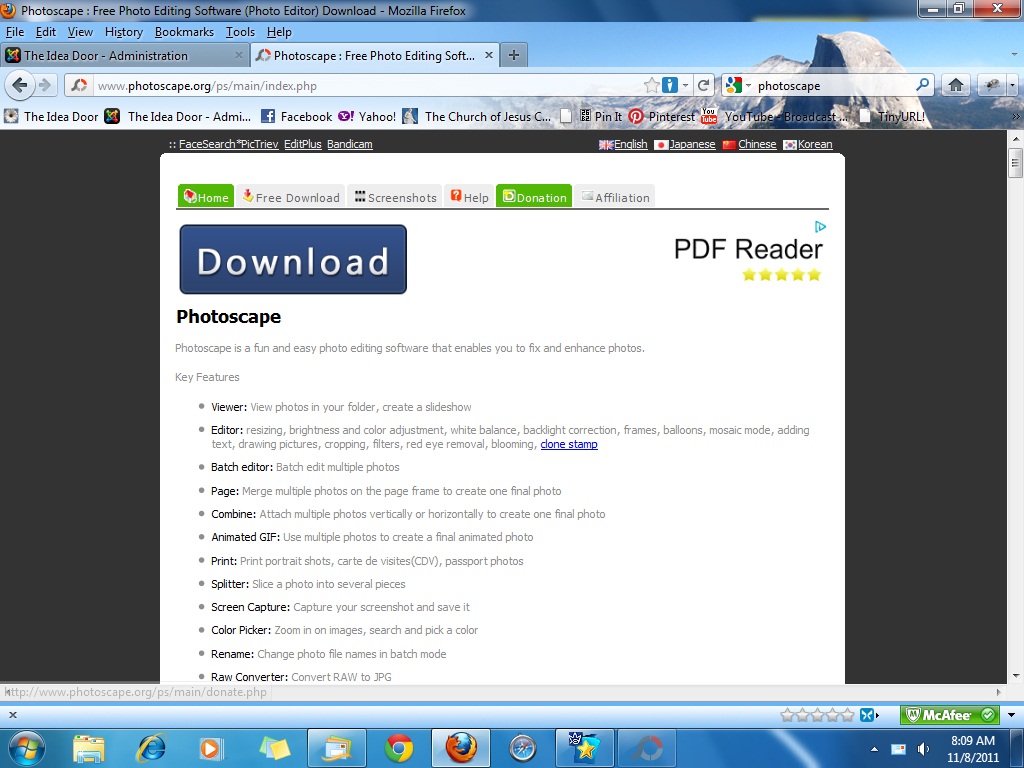Rate the page with the add-on bar stars
Viewport: 1024px width, 768px height.
tap(817, 715)
